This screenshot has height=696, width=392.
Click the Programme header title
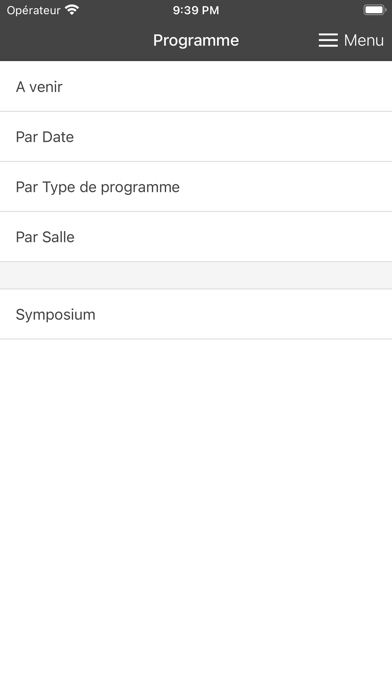(196, 40)
